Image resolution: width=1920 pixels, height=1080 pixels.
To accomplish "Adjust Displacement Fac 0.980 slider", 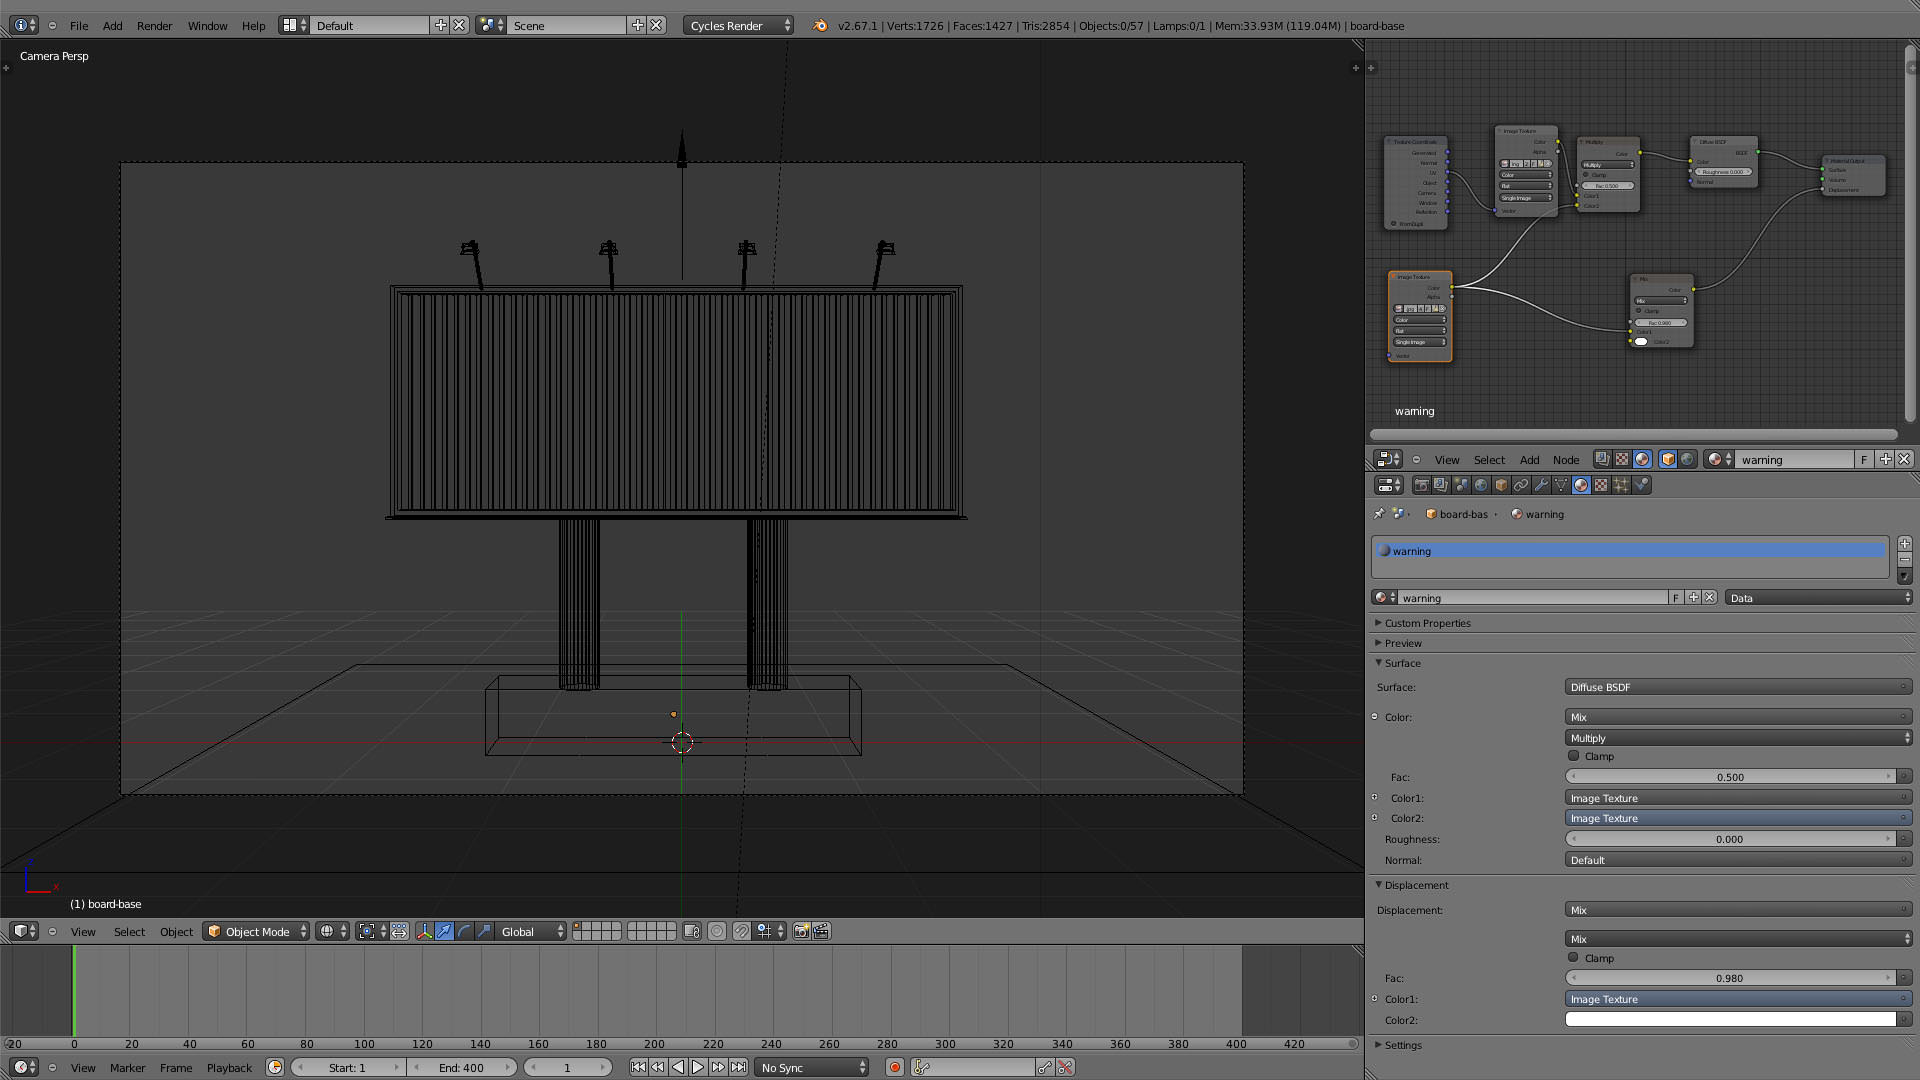I will coord(1730,978).
